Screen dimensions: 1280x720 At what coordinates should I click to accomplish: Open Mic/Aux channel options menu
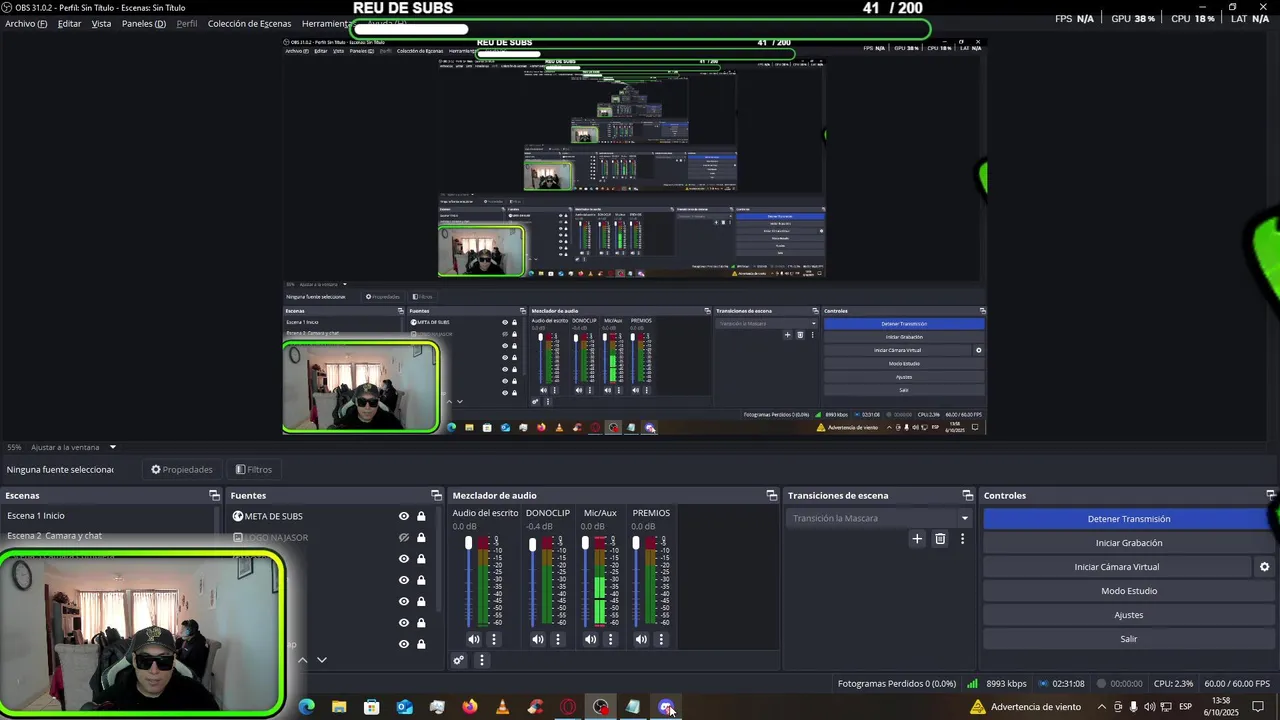[x=610, y=639]
